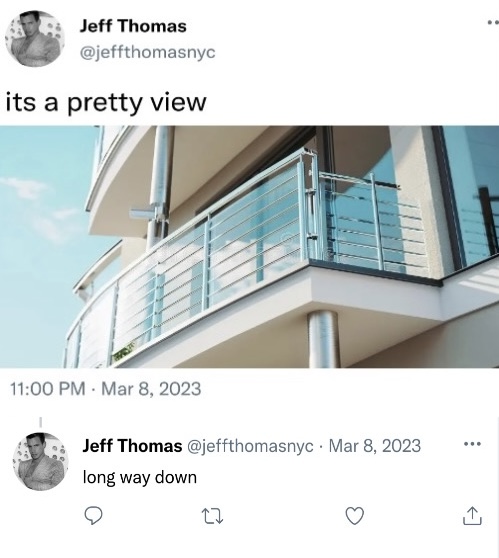Open the reply's Mar 8, 2023 date link

(375, 446)
